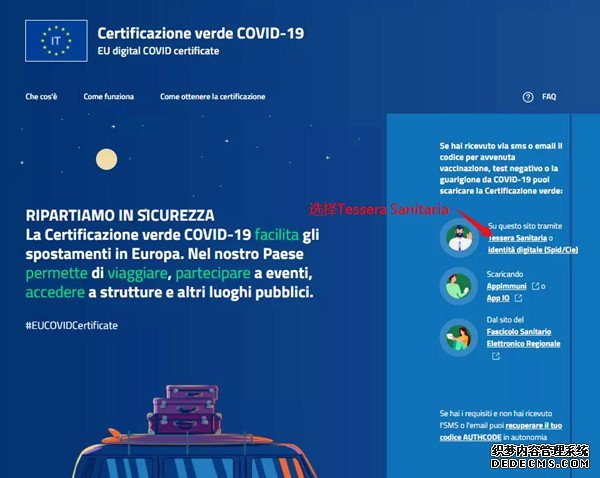Screen dimensions: 600x478
Task: Select the Tessera Sanitaria link
Action: pos(517,239)
